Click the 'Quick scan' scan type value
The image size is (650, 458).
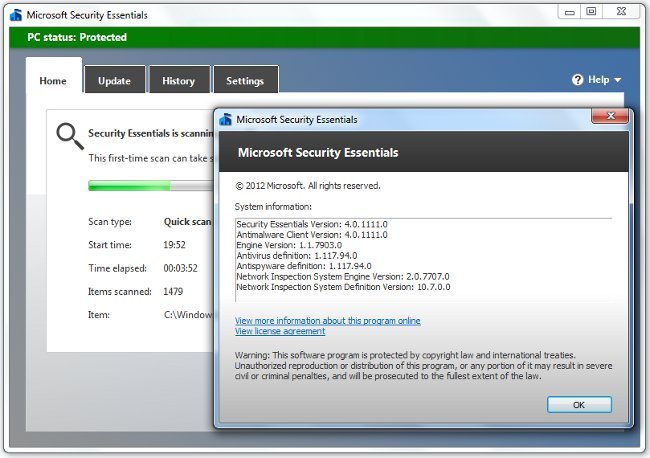pyautogui.click(x=188, y=222)
